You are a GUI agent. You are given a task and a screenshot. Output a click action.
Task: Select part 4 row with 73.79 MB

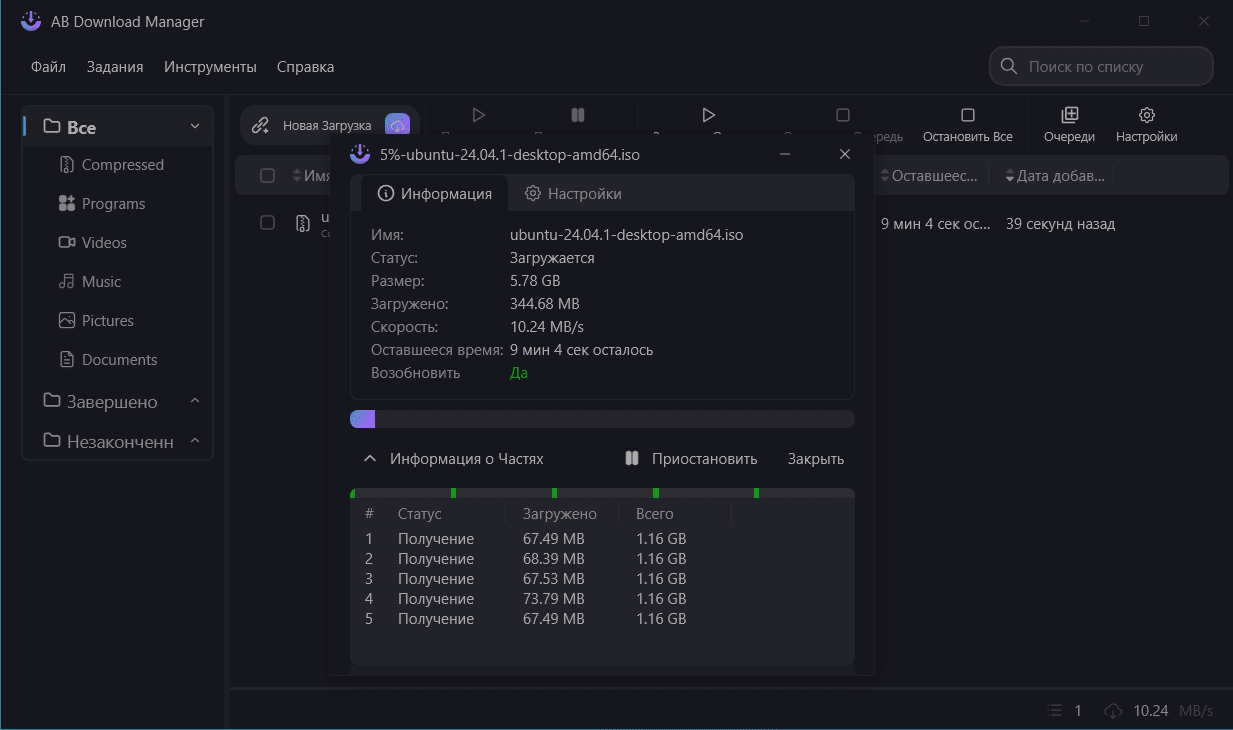coord(602,599)
